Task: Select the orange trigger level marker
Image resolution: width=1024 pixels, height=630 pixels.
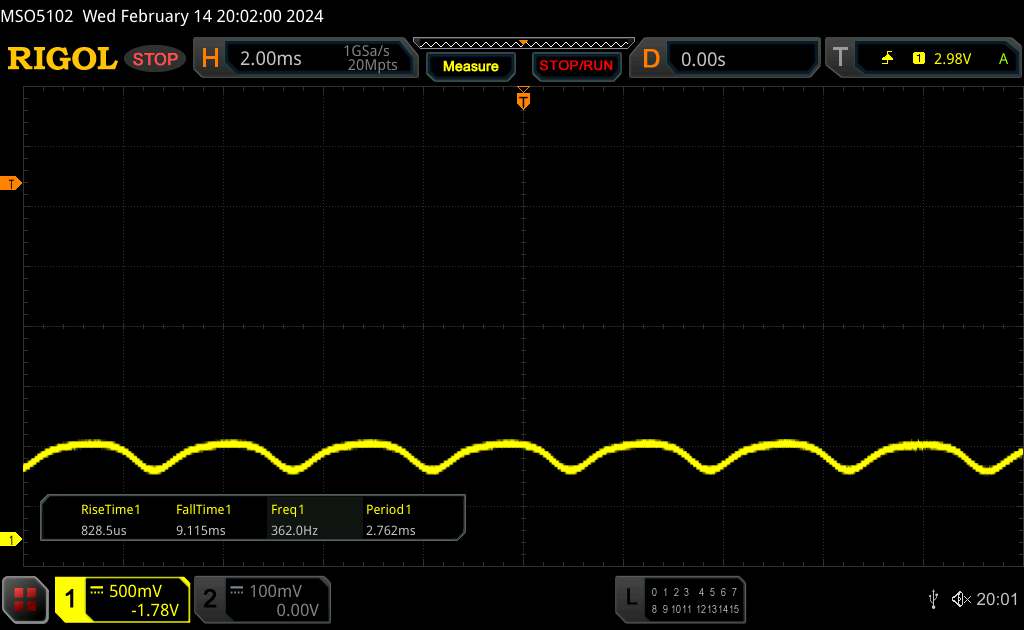Action: click(12, 184)
